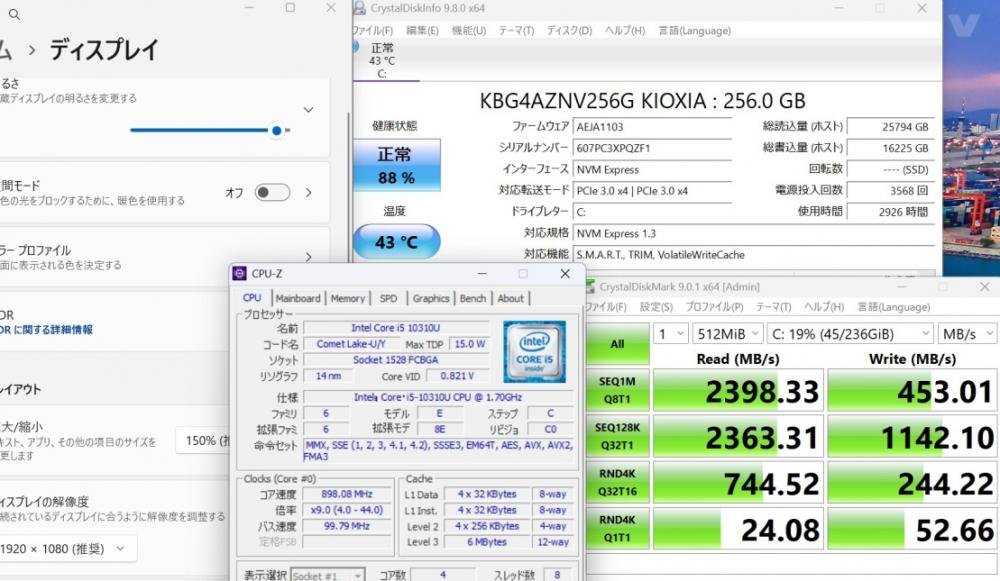This screenshot has width=1000, height=581.
Task: Click the usage hours value 2926 時間
Action: coord(891,212)
